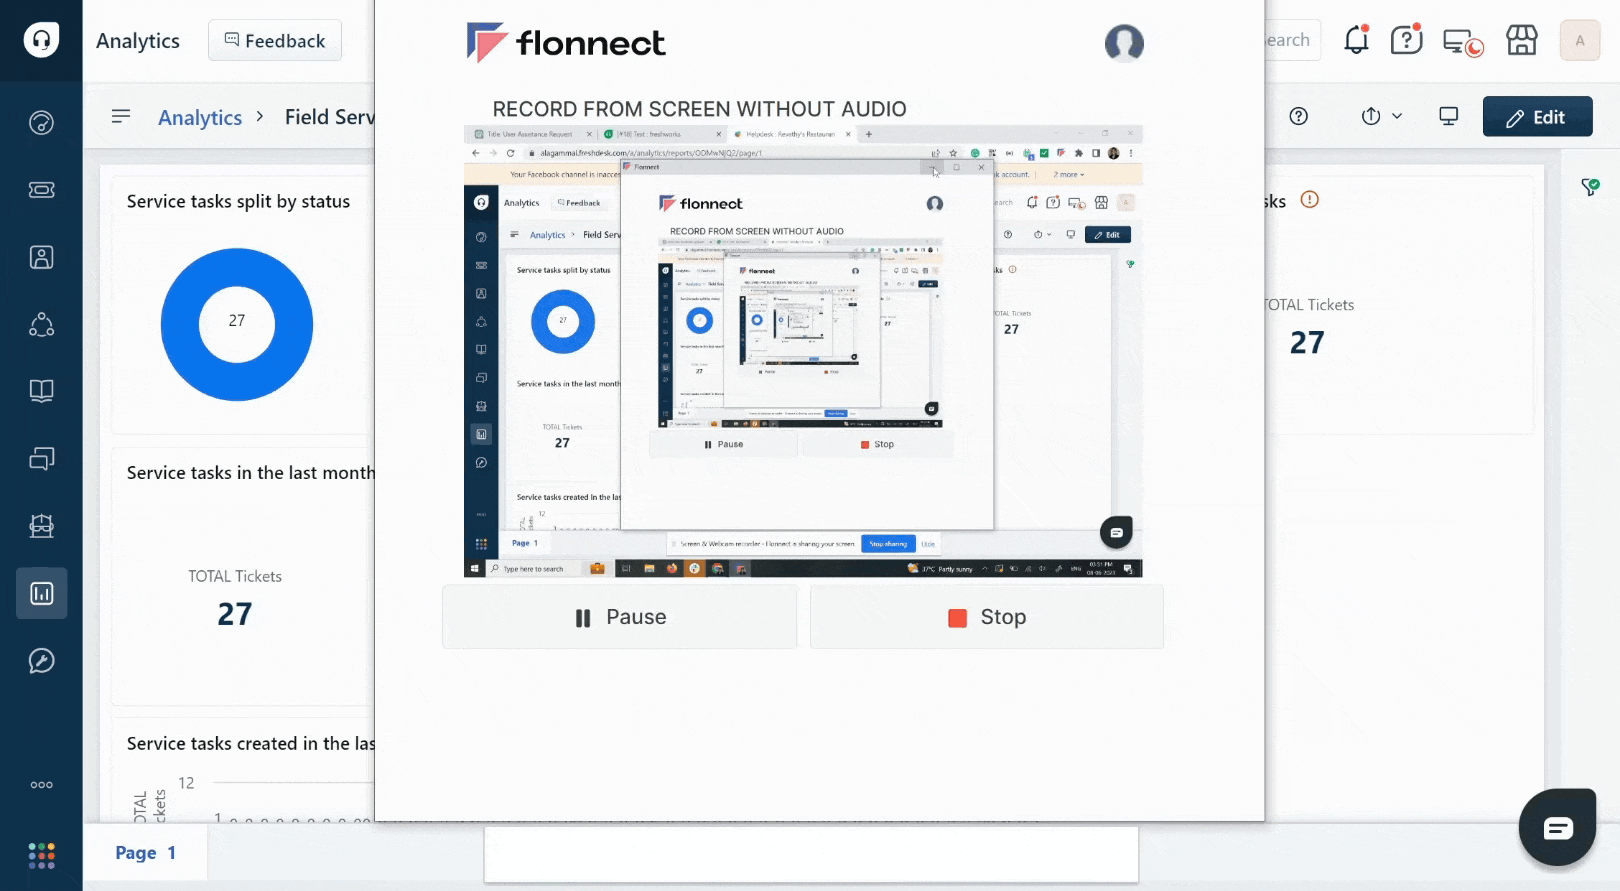Open the dashboard gauge icon in sidebar
The width and height of the screenshot is (1620, 891).
click(x=41, y=122)
